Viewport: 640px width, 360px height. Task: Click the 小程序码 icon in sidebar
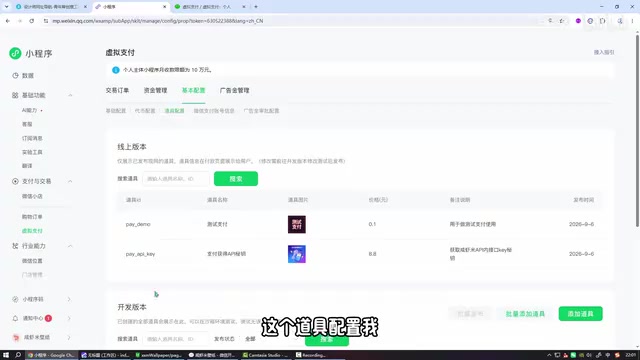click(15, 299)
